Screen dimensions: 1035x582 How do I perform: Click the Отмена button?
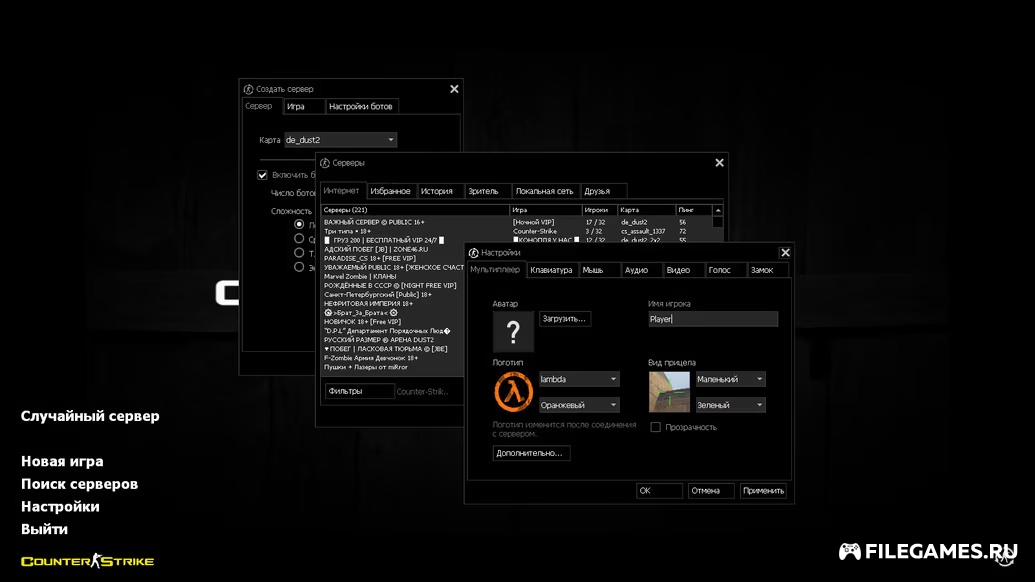click(x=711, y=491)
